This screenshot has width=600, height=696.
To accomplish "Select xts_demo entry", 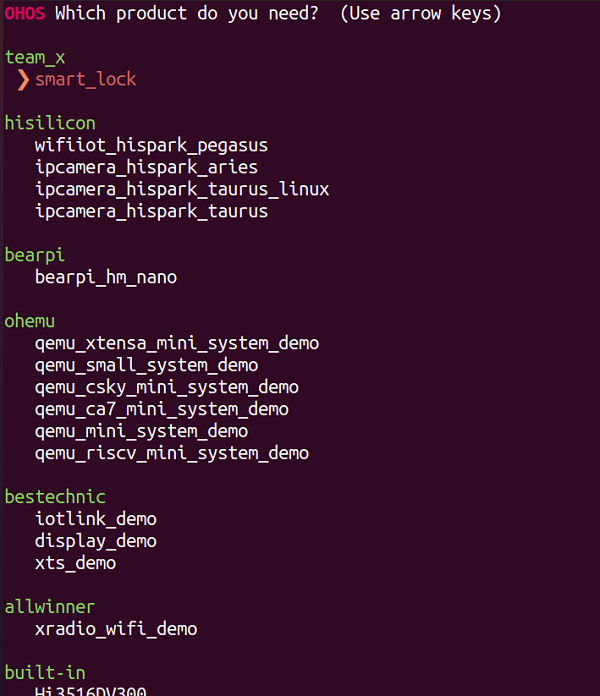I will click(x=75, y=563).
